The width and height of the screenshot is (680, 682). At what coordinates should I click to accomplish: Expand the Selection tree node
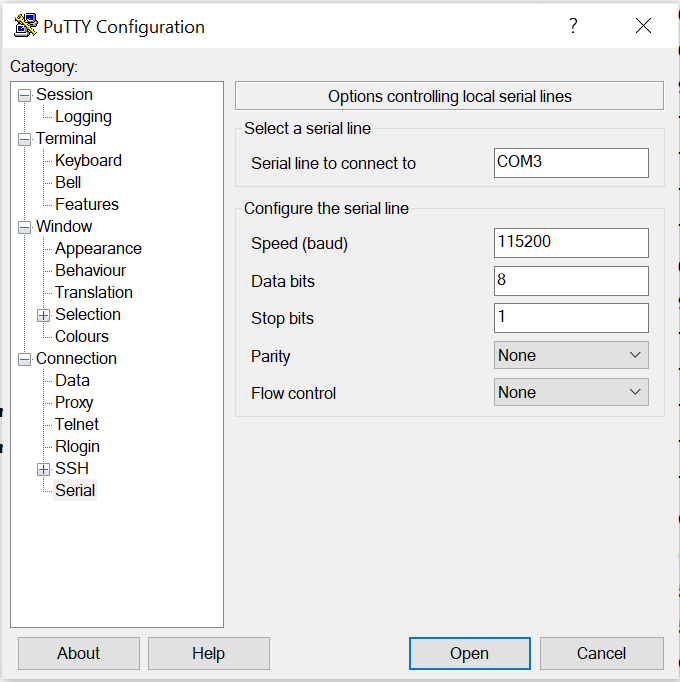[43, 315]
